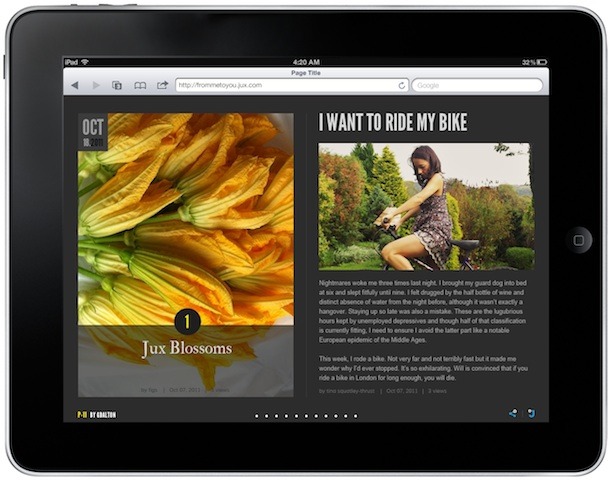
Task: Select the last page indicator dot
Action: pos(356,415)
